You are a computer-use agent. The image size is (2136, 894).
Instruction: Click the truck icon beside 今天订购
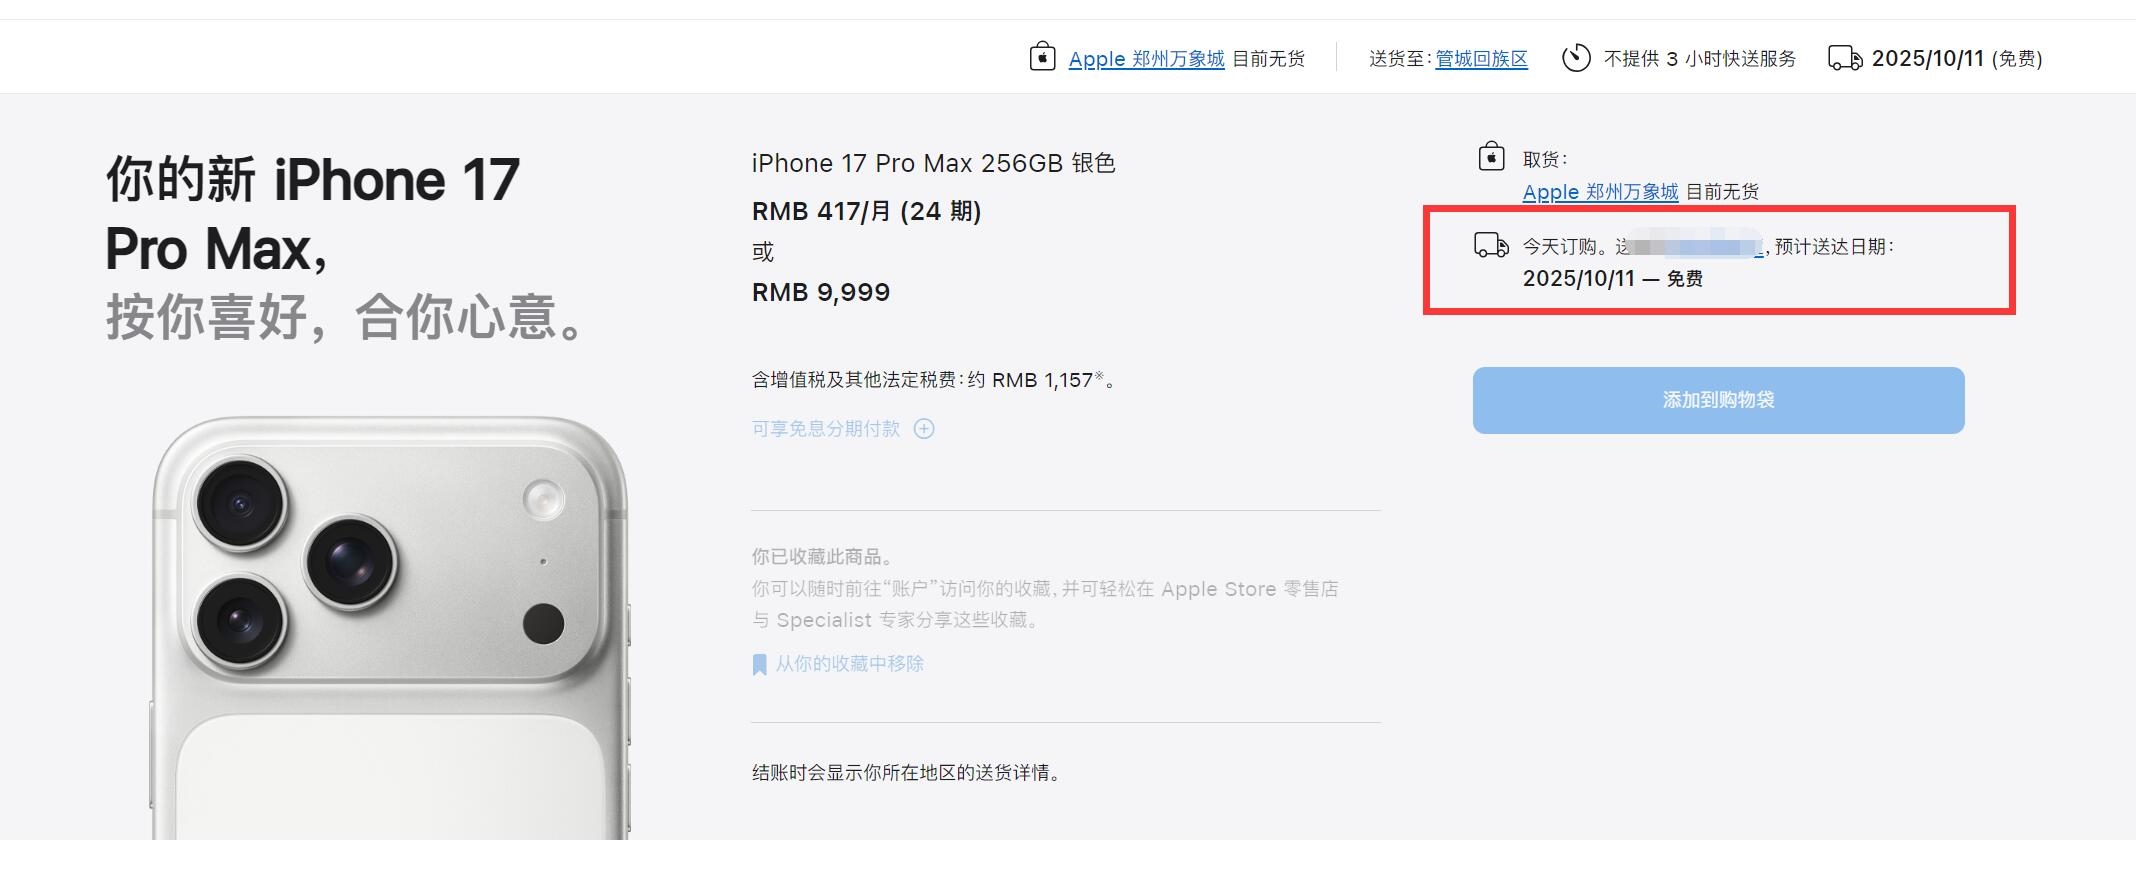point(1492,245)
